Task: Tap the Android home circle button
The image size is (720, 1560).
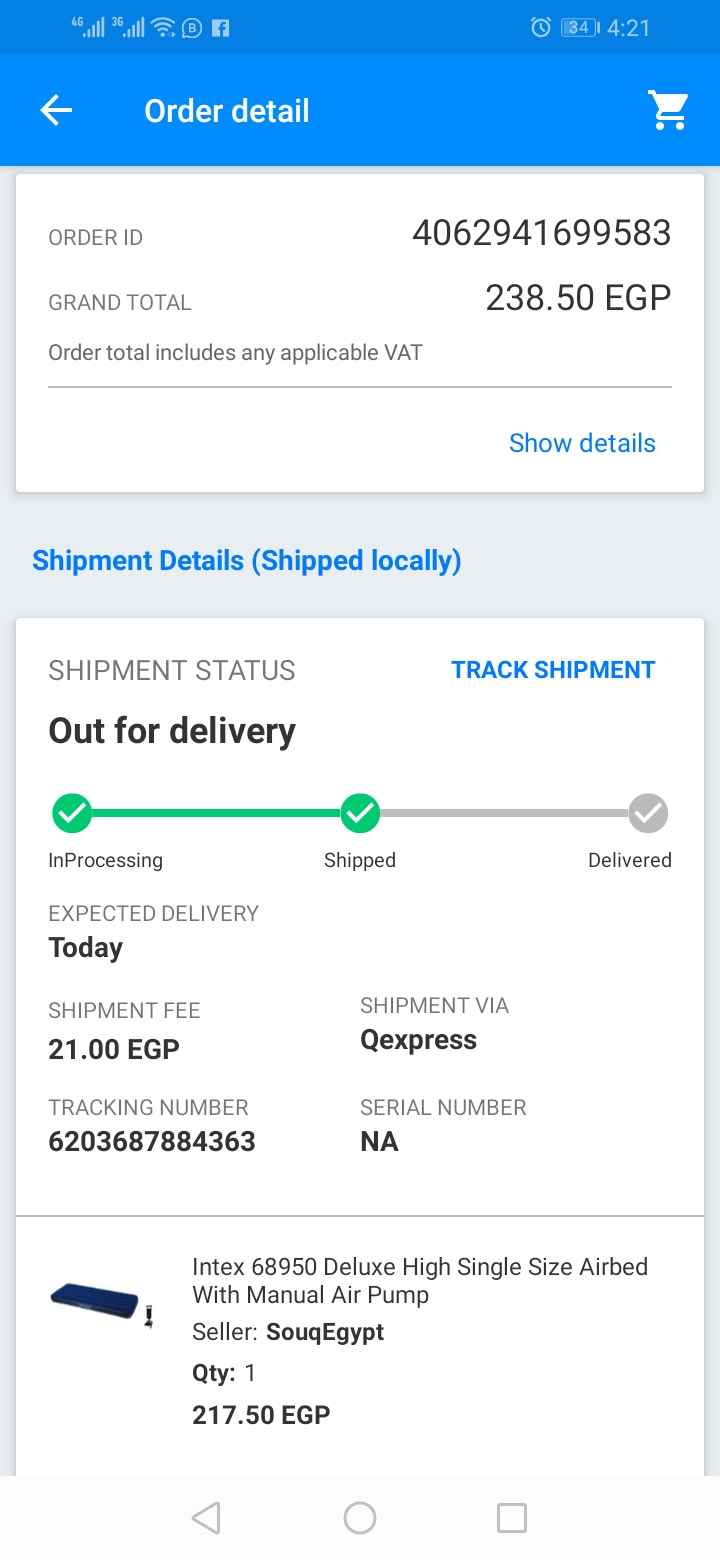Action: [360, 1518]
